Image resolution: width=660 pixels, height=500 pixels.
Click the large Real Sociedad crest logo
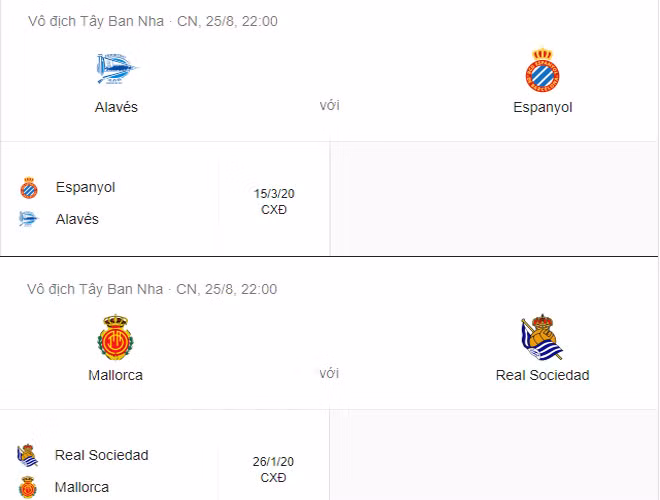pos(542,337)
